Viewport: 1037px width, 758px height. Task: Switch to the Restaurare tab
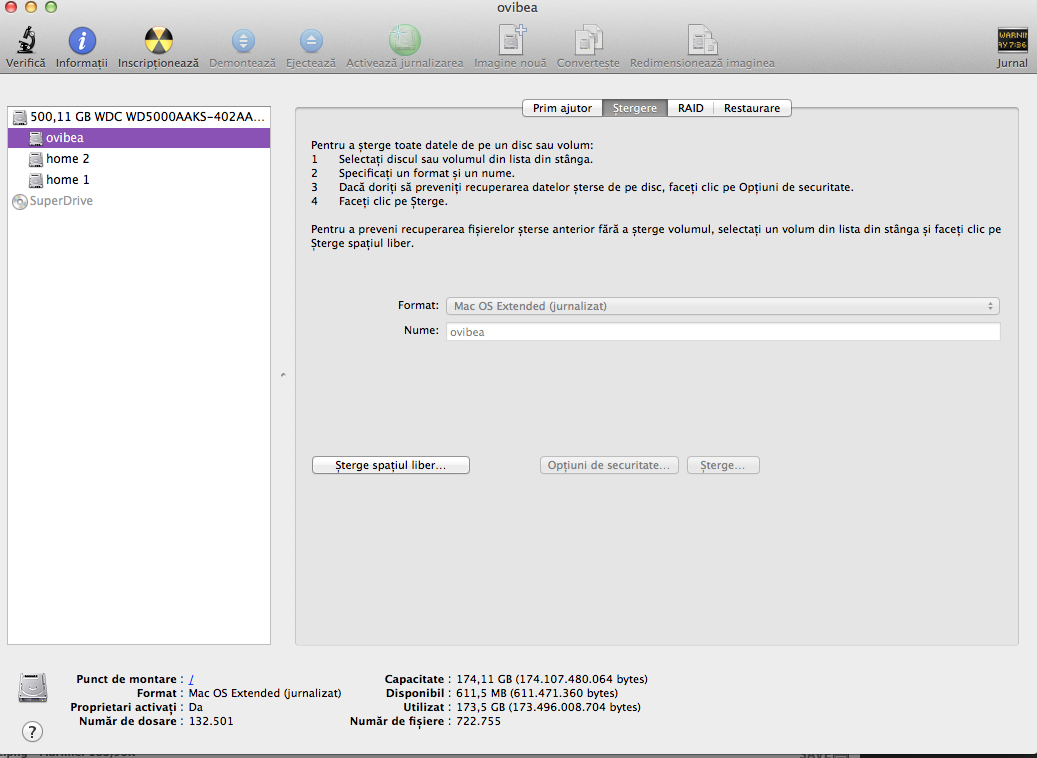752,108
